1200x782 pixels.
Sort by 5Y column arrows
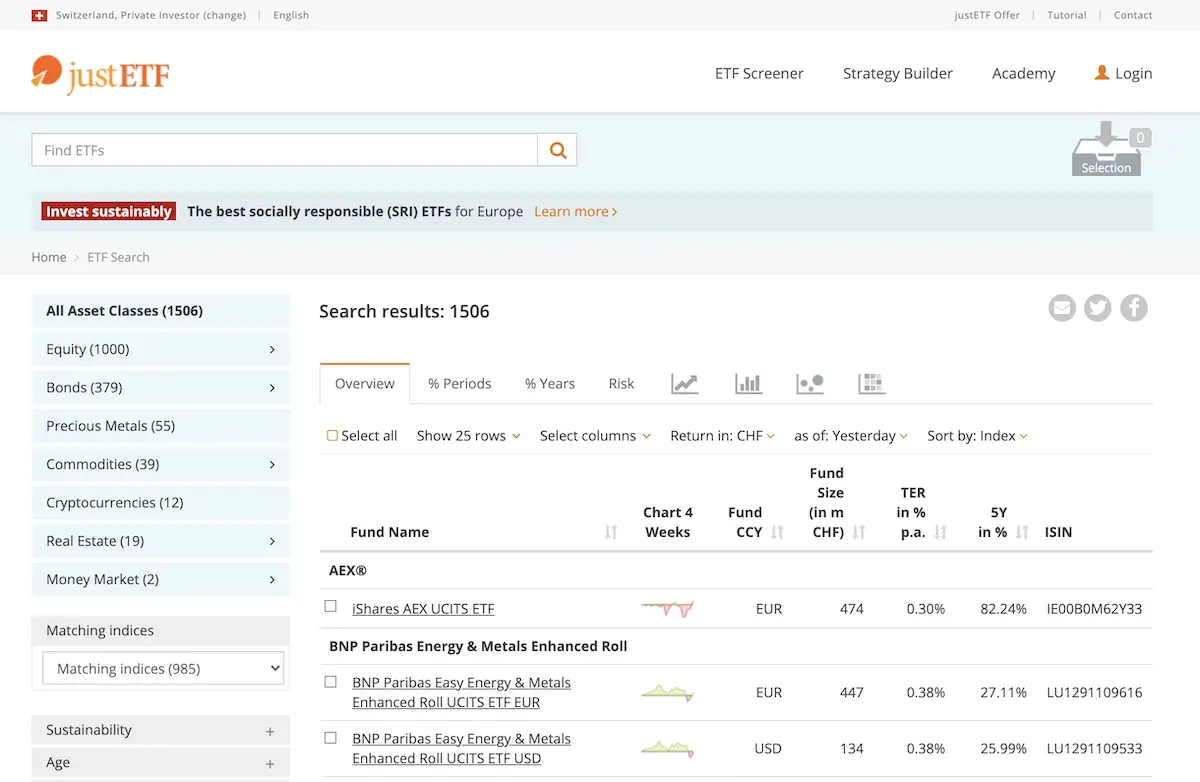click(x=1022, y=533)
